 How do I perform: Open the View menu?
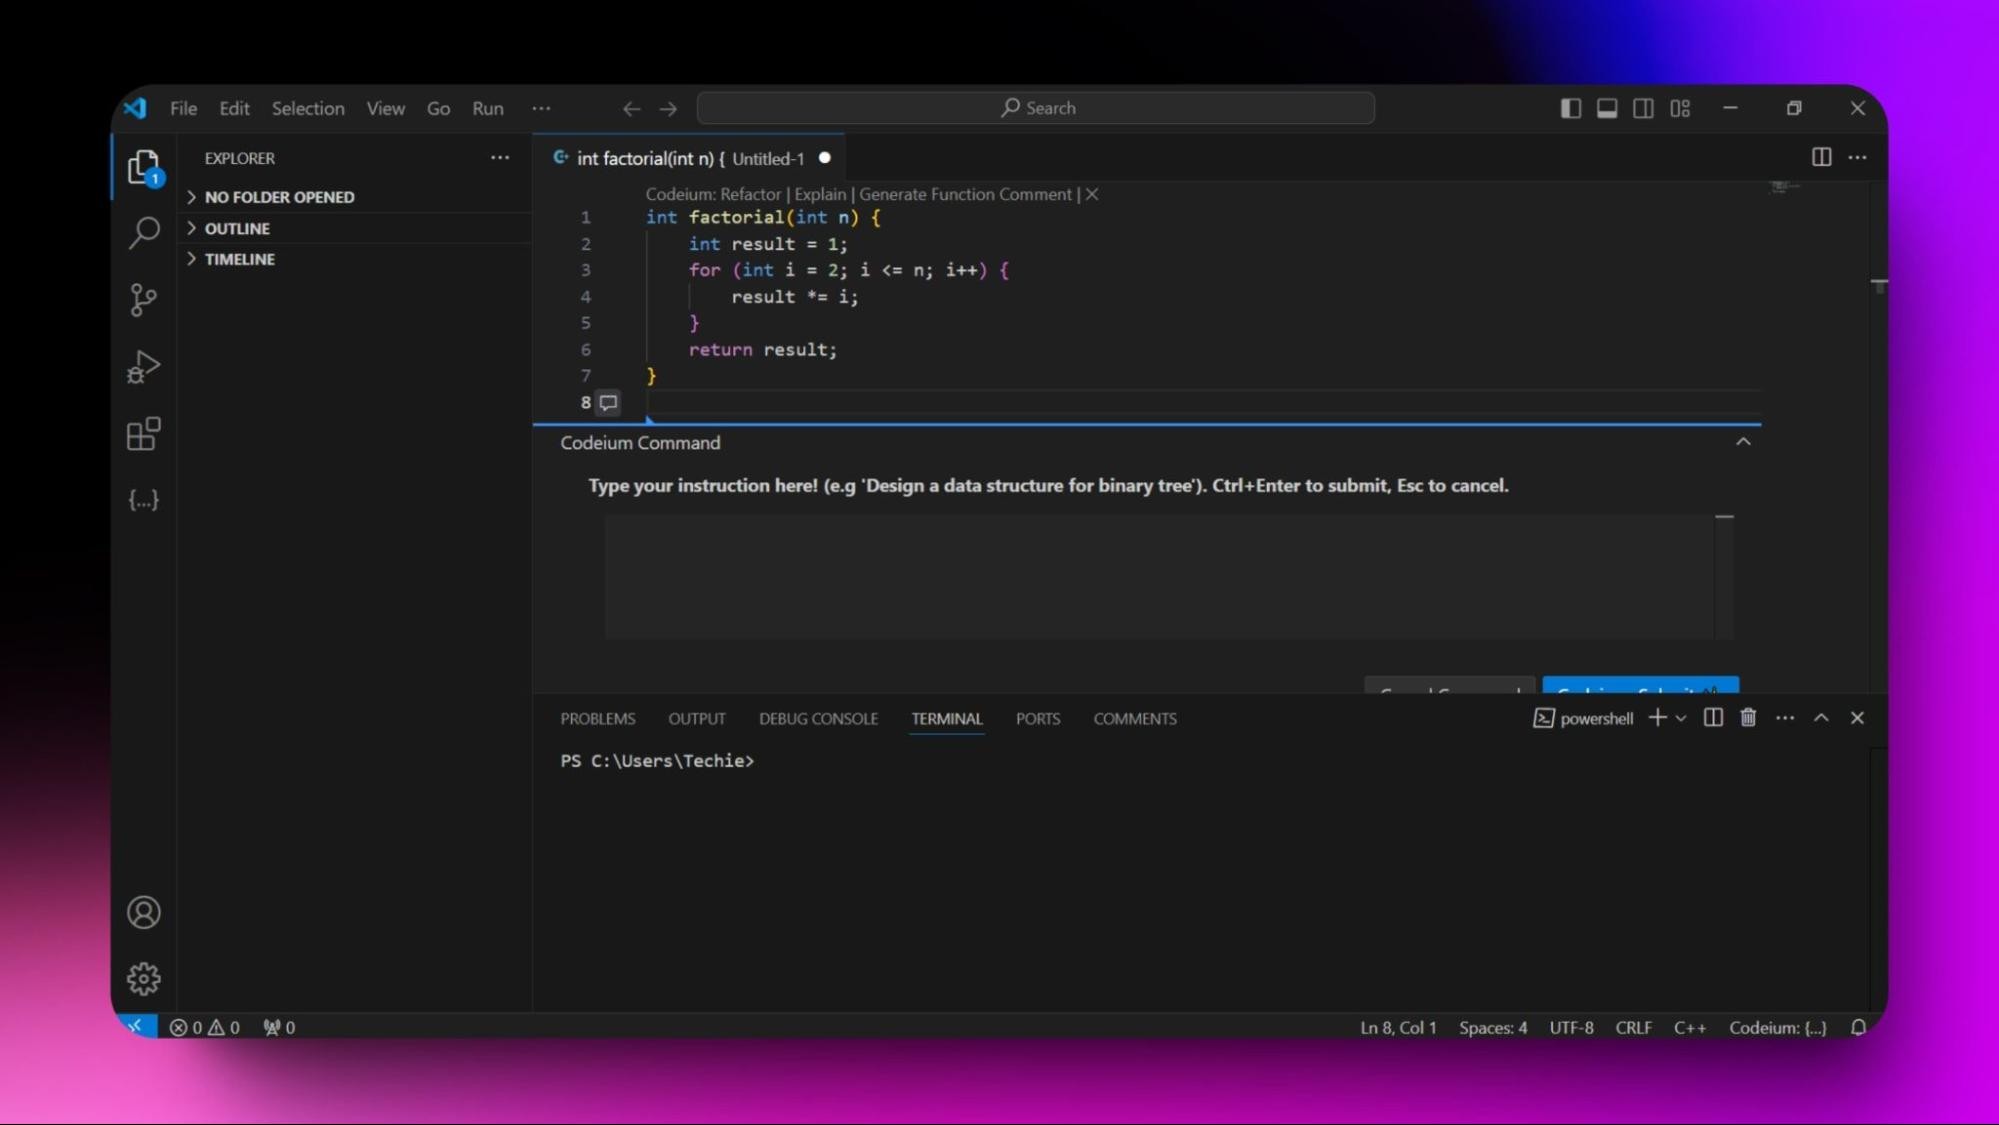pyautogui.click(x=385, y=108)
